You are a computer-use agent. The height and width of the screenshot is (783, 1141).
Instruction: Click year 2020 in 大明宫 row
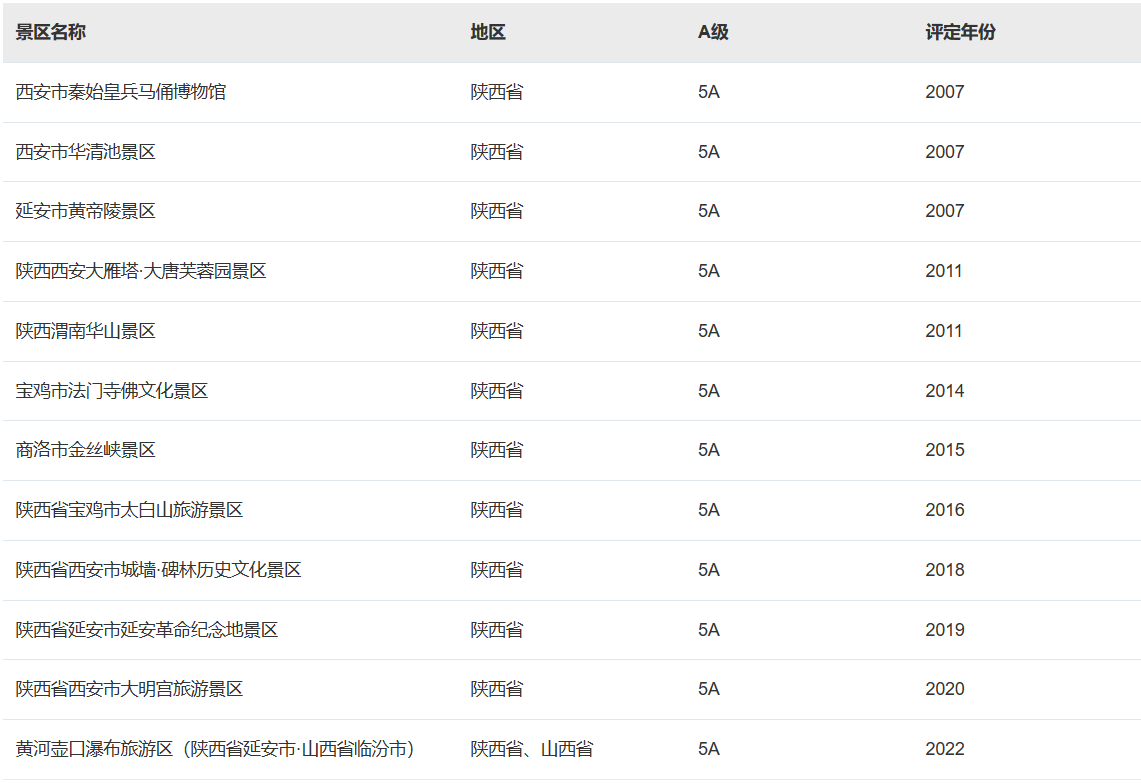[945, 688]
